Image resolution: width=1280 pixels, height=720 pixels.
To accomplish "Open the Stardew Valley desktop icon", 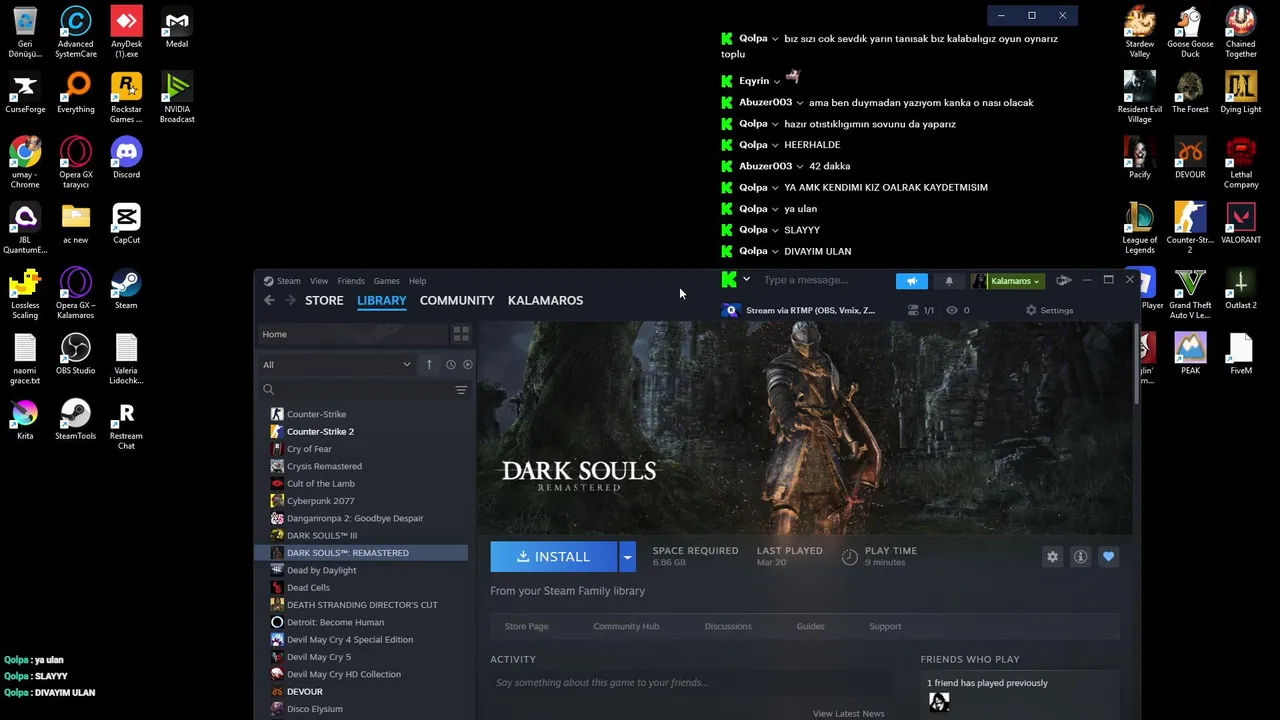I will pos(1140,32).
